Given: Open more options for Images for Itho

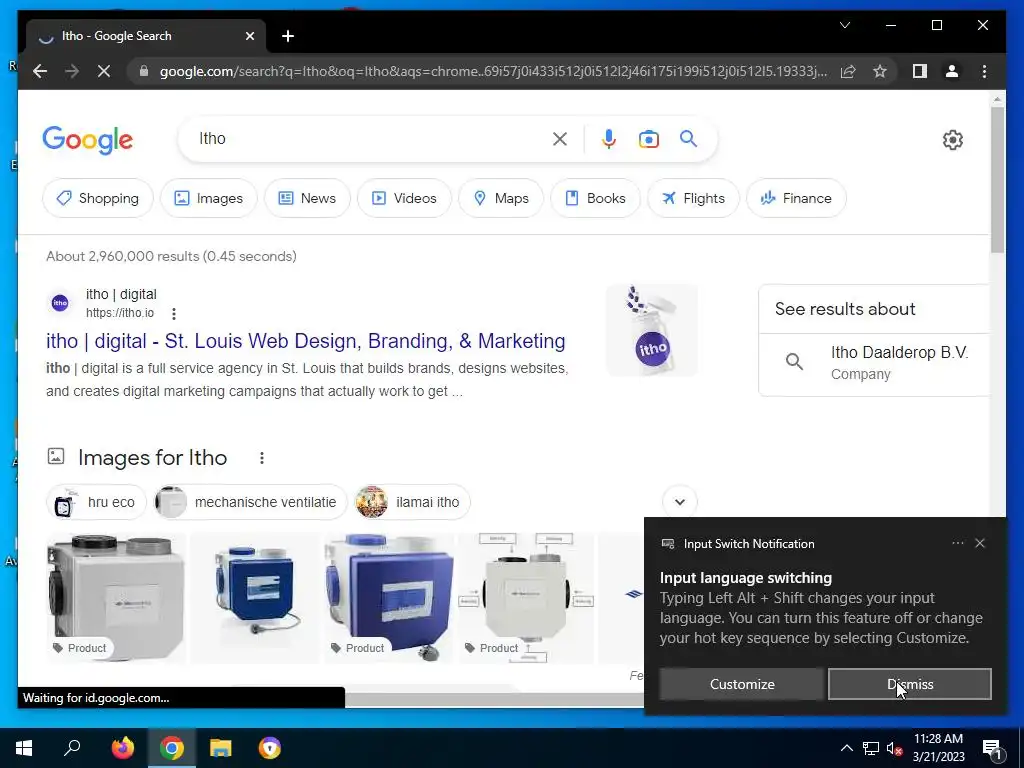Looking at the screenshot, I should 262,458.
